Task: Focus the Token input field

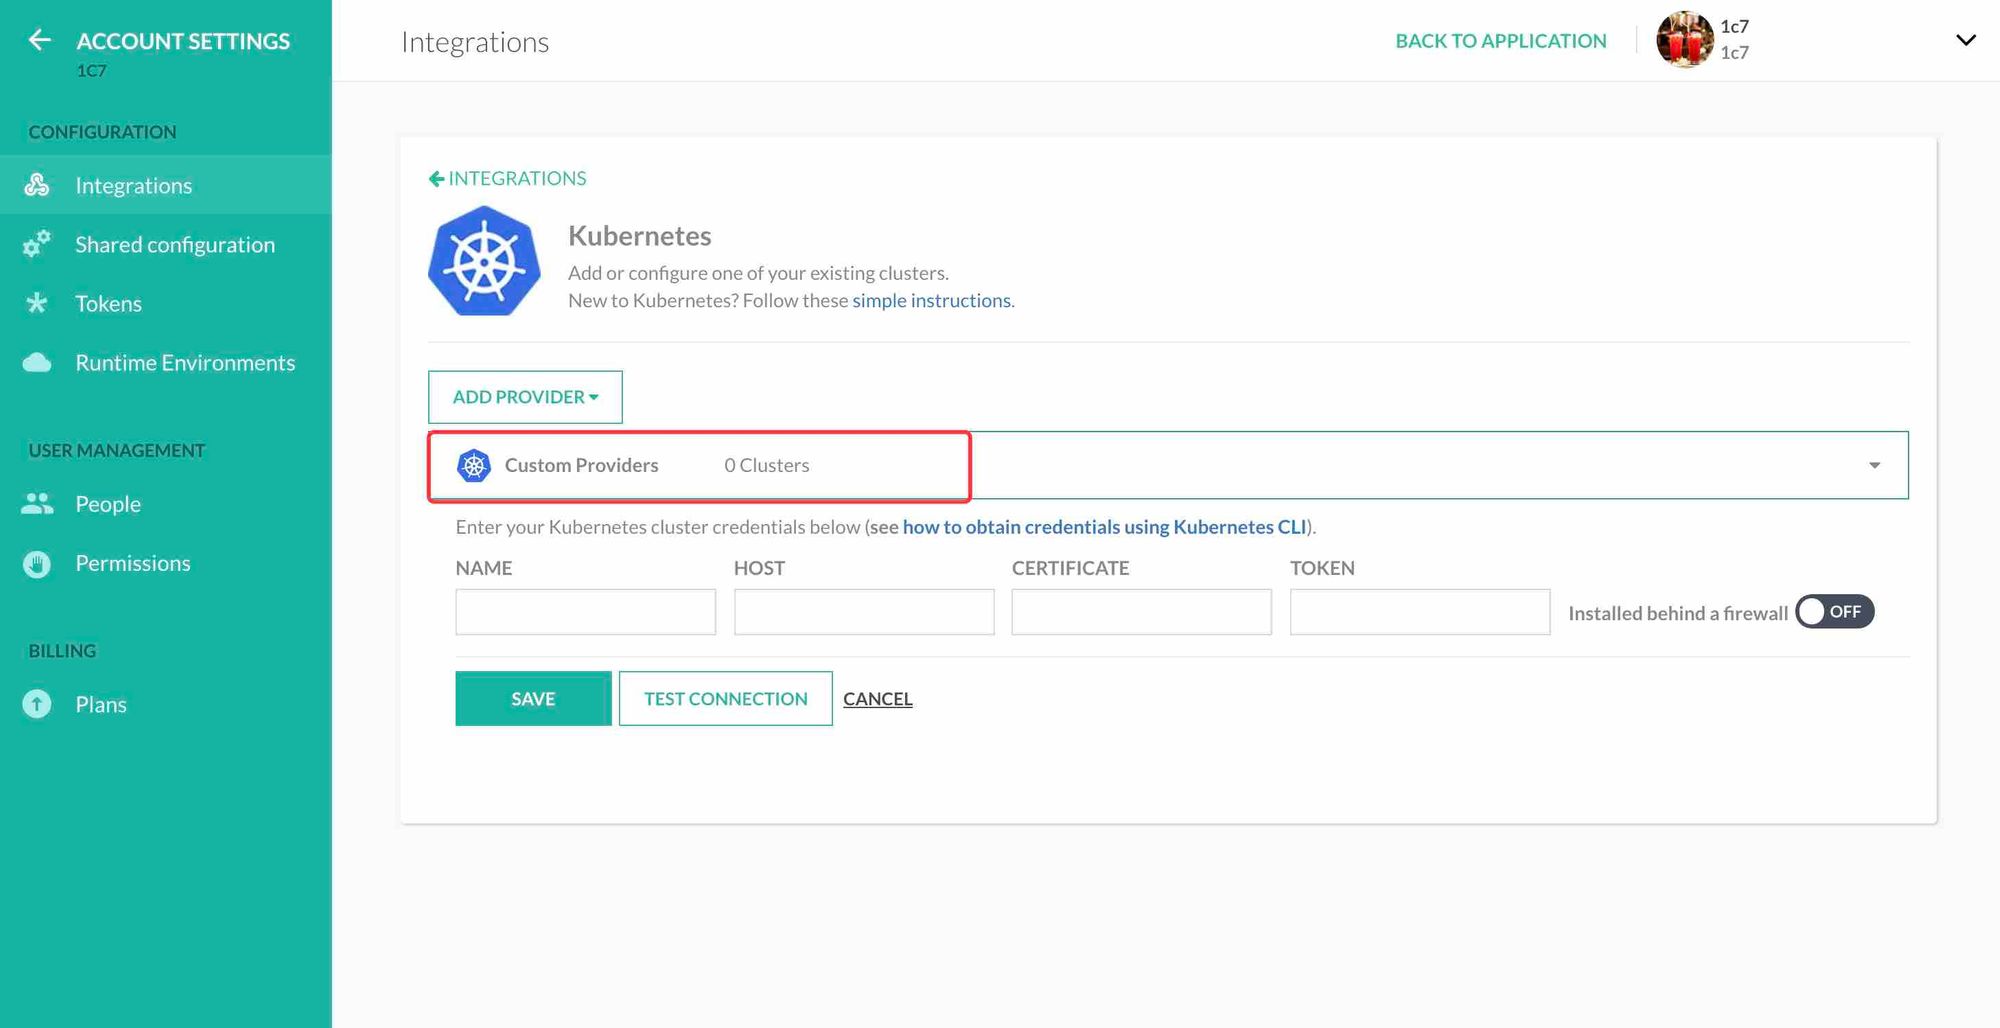Action: [x=1419, y=612]
